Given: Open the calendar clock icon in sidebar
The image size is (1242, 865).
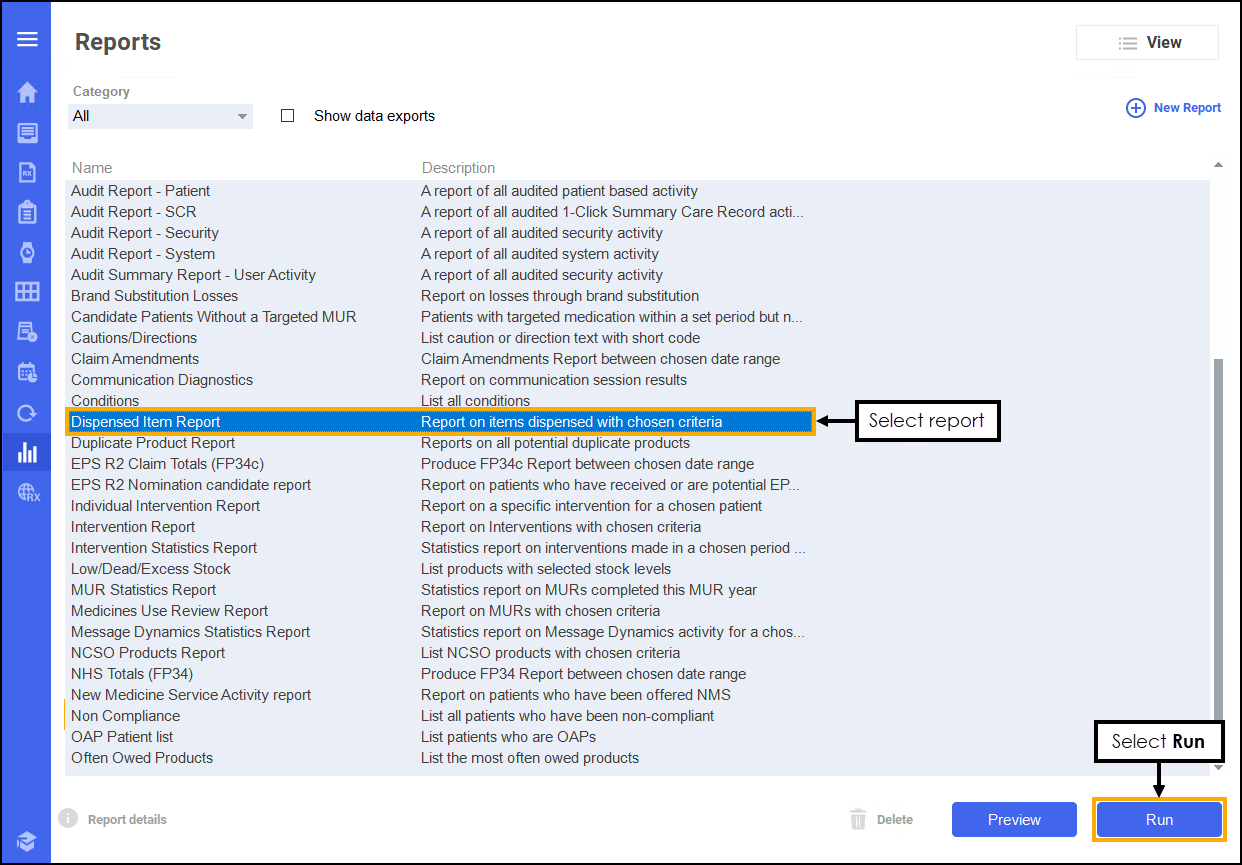Looking at the screenshot, I should (x=27, y=372).
